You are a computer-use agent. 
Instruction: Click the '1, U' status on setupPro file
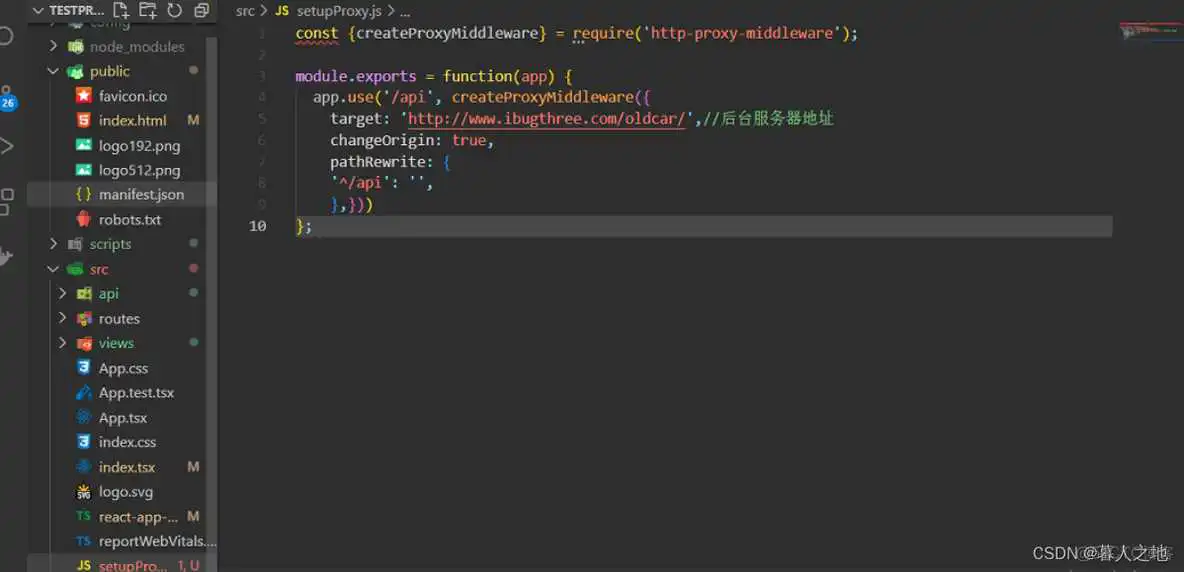tap(189, 565)
